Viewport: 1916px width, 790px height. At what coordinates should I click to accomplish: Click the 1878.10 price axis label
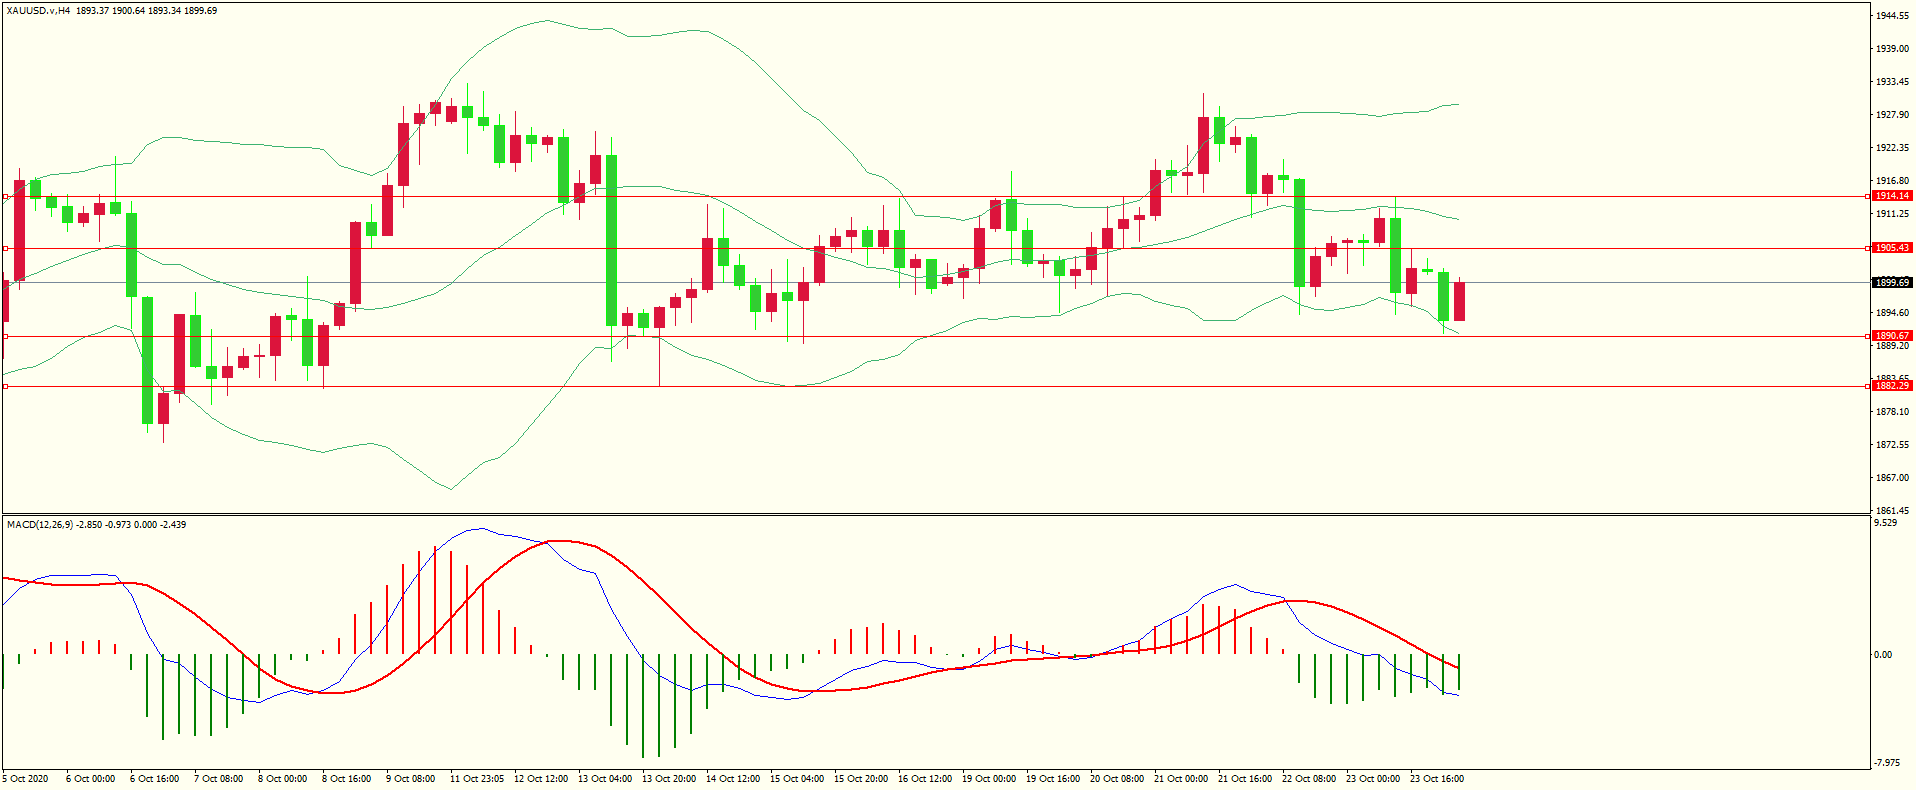point(1893,412)
